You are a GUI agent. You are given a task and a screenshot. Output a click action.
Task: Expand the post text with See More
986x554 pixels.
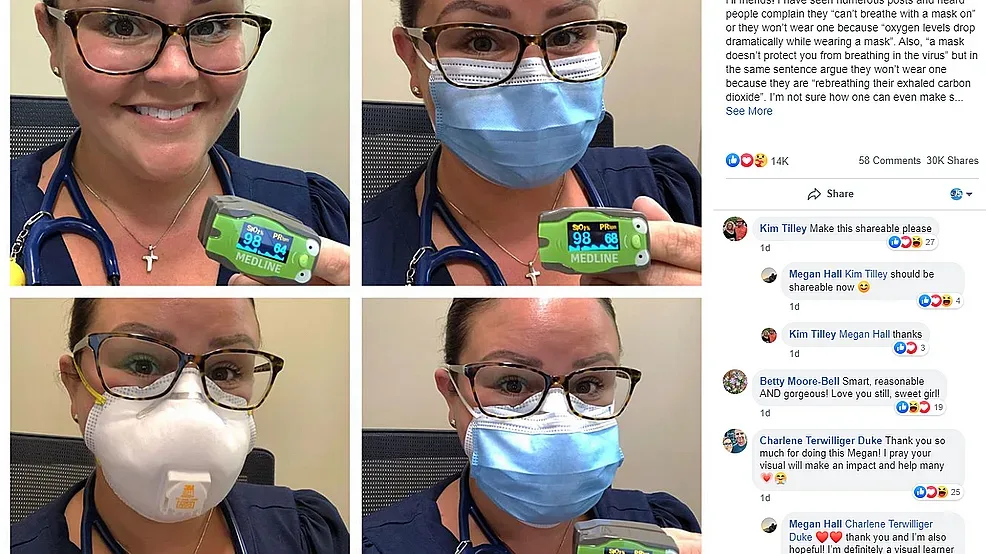(x=749, y=111)
